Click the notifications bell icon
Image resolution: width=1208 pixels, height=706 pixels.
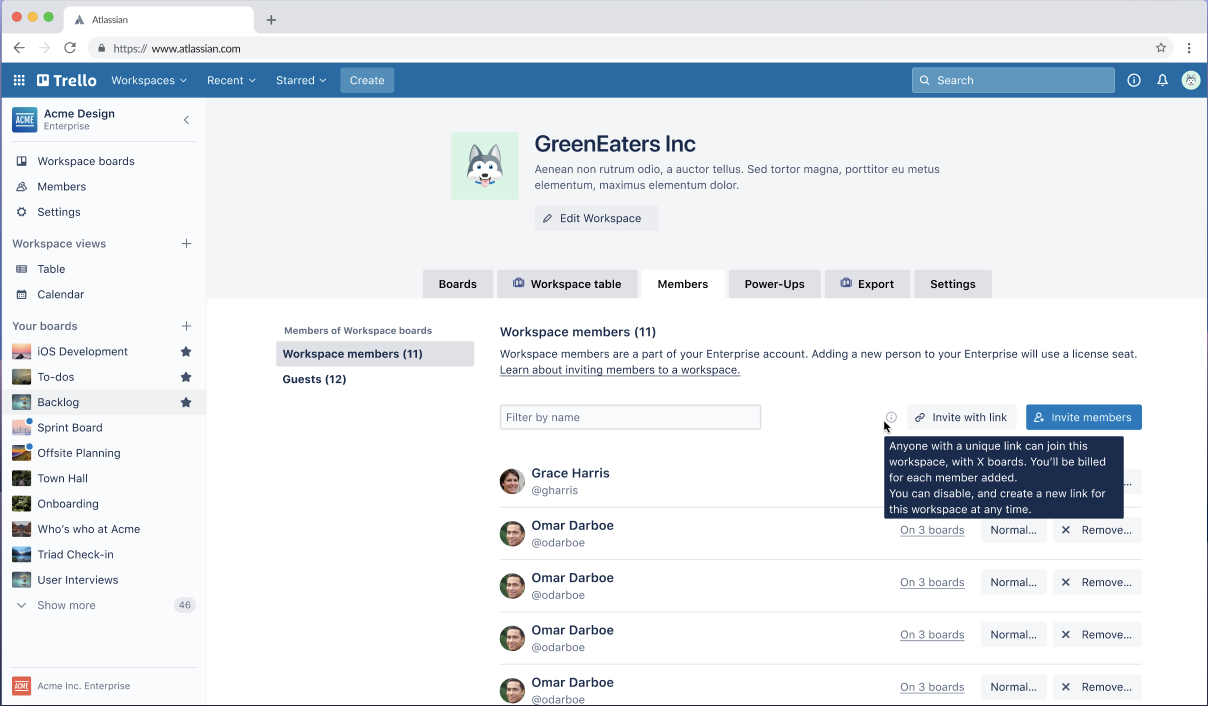[x=1162, y=80]
